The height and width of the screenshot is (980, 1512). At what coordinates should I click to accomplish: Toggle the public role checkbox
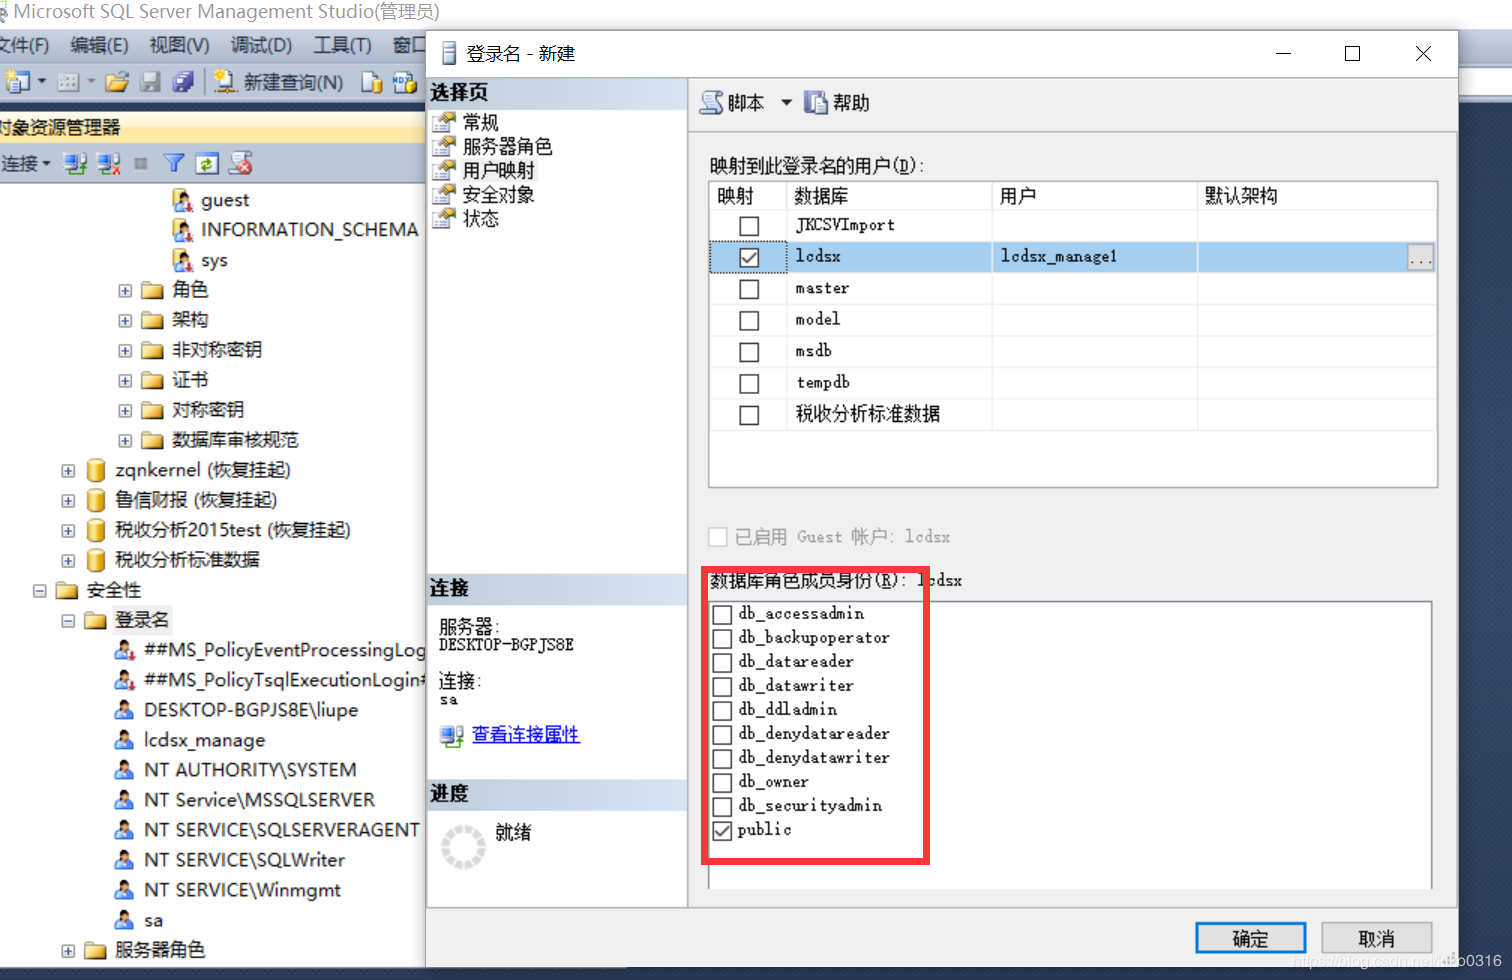pos(722,830)
